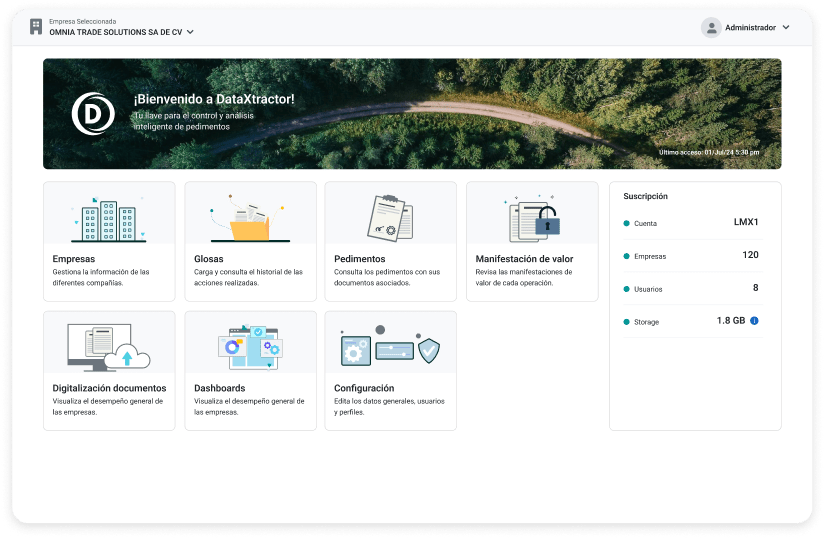Screen dimensions: 825x539
Task: Click the Configuración gears and shield icon
Action: click(x=390, y=348)
